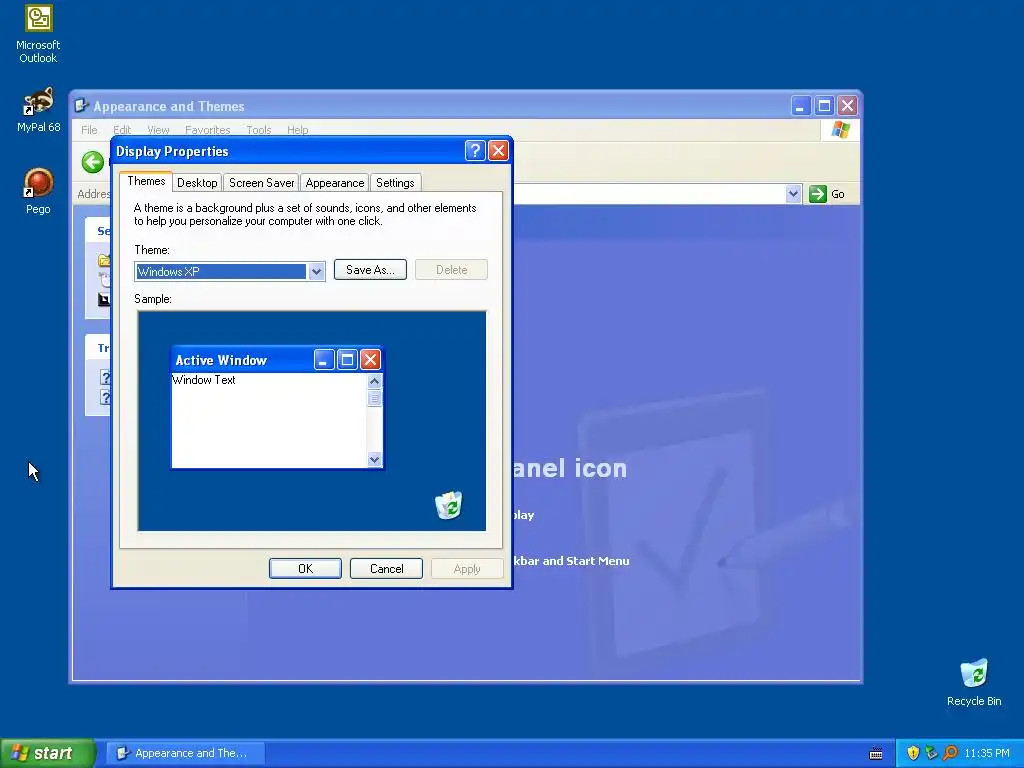Switch to the Desktop tab
Viewport: 1024px width, 768px height.
click(197, 183)
